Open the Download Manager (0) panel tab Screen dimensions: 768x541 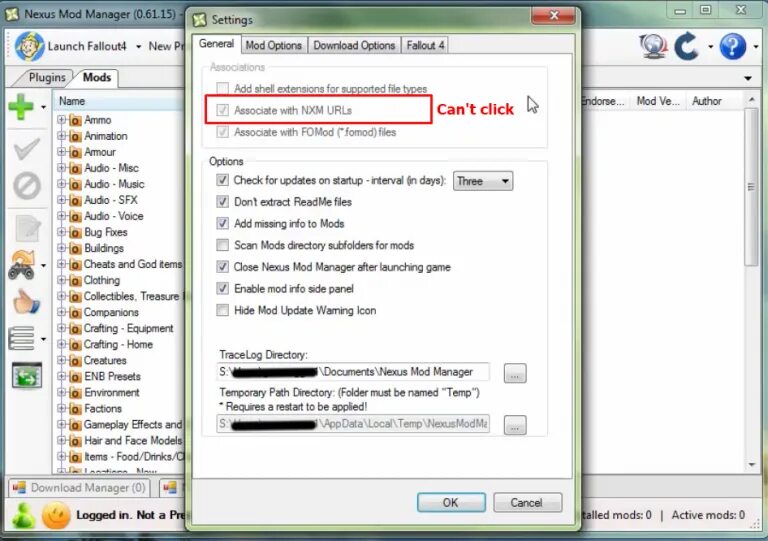(x=79, y=488)
